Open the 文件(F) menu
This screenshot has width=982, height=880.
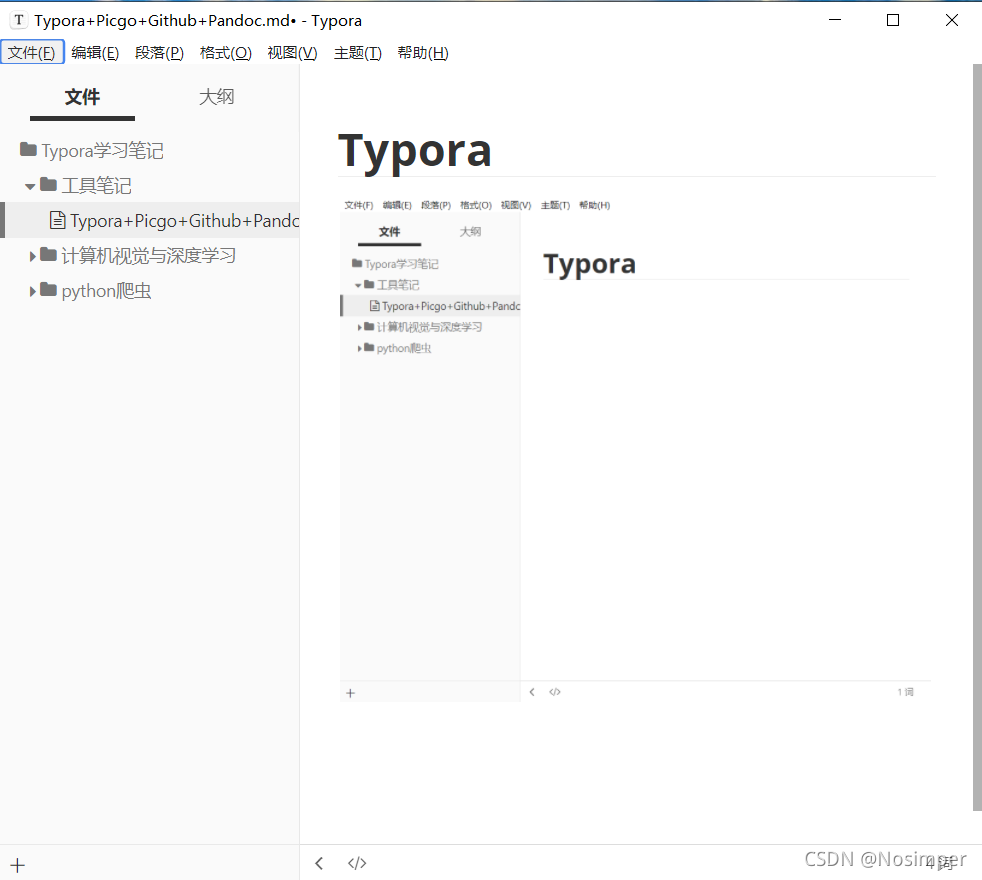click(x=32, y=53)
